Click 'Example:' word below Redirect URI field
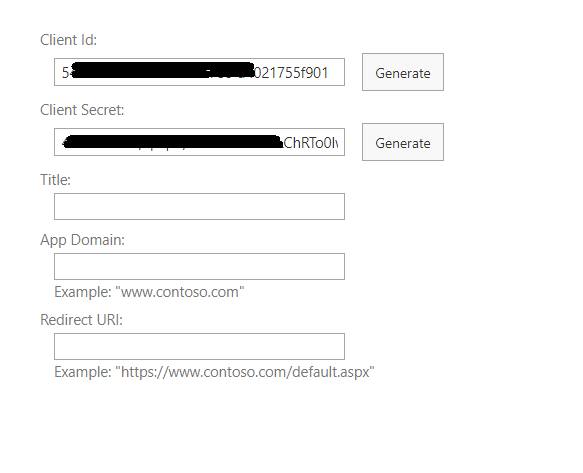This screenshot has width=583, height=473. point(83,372)
